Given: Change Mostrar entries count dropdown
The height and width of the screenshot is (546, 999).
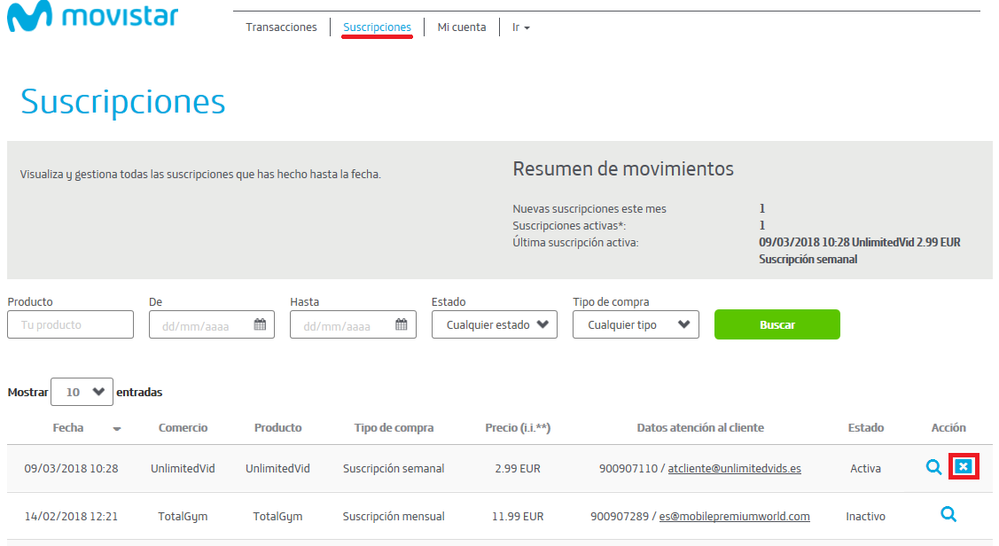Looking at the screenshot, I should point(82,392).
